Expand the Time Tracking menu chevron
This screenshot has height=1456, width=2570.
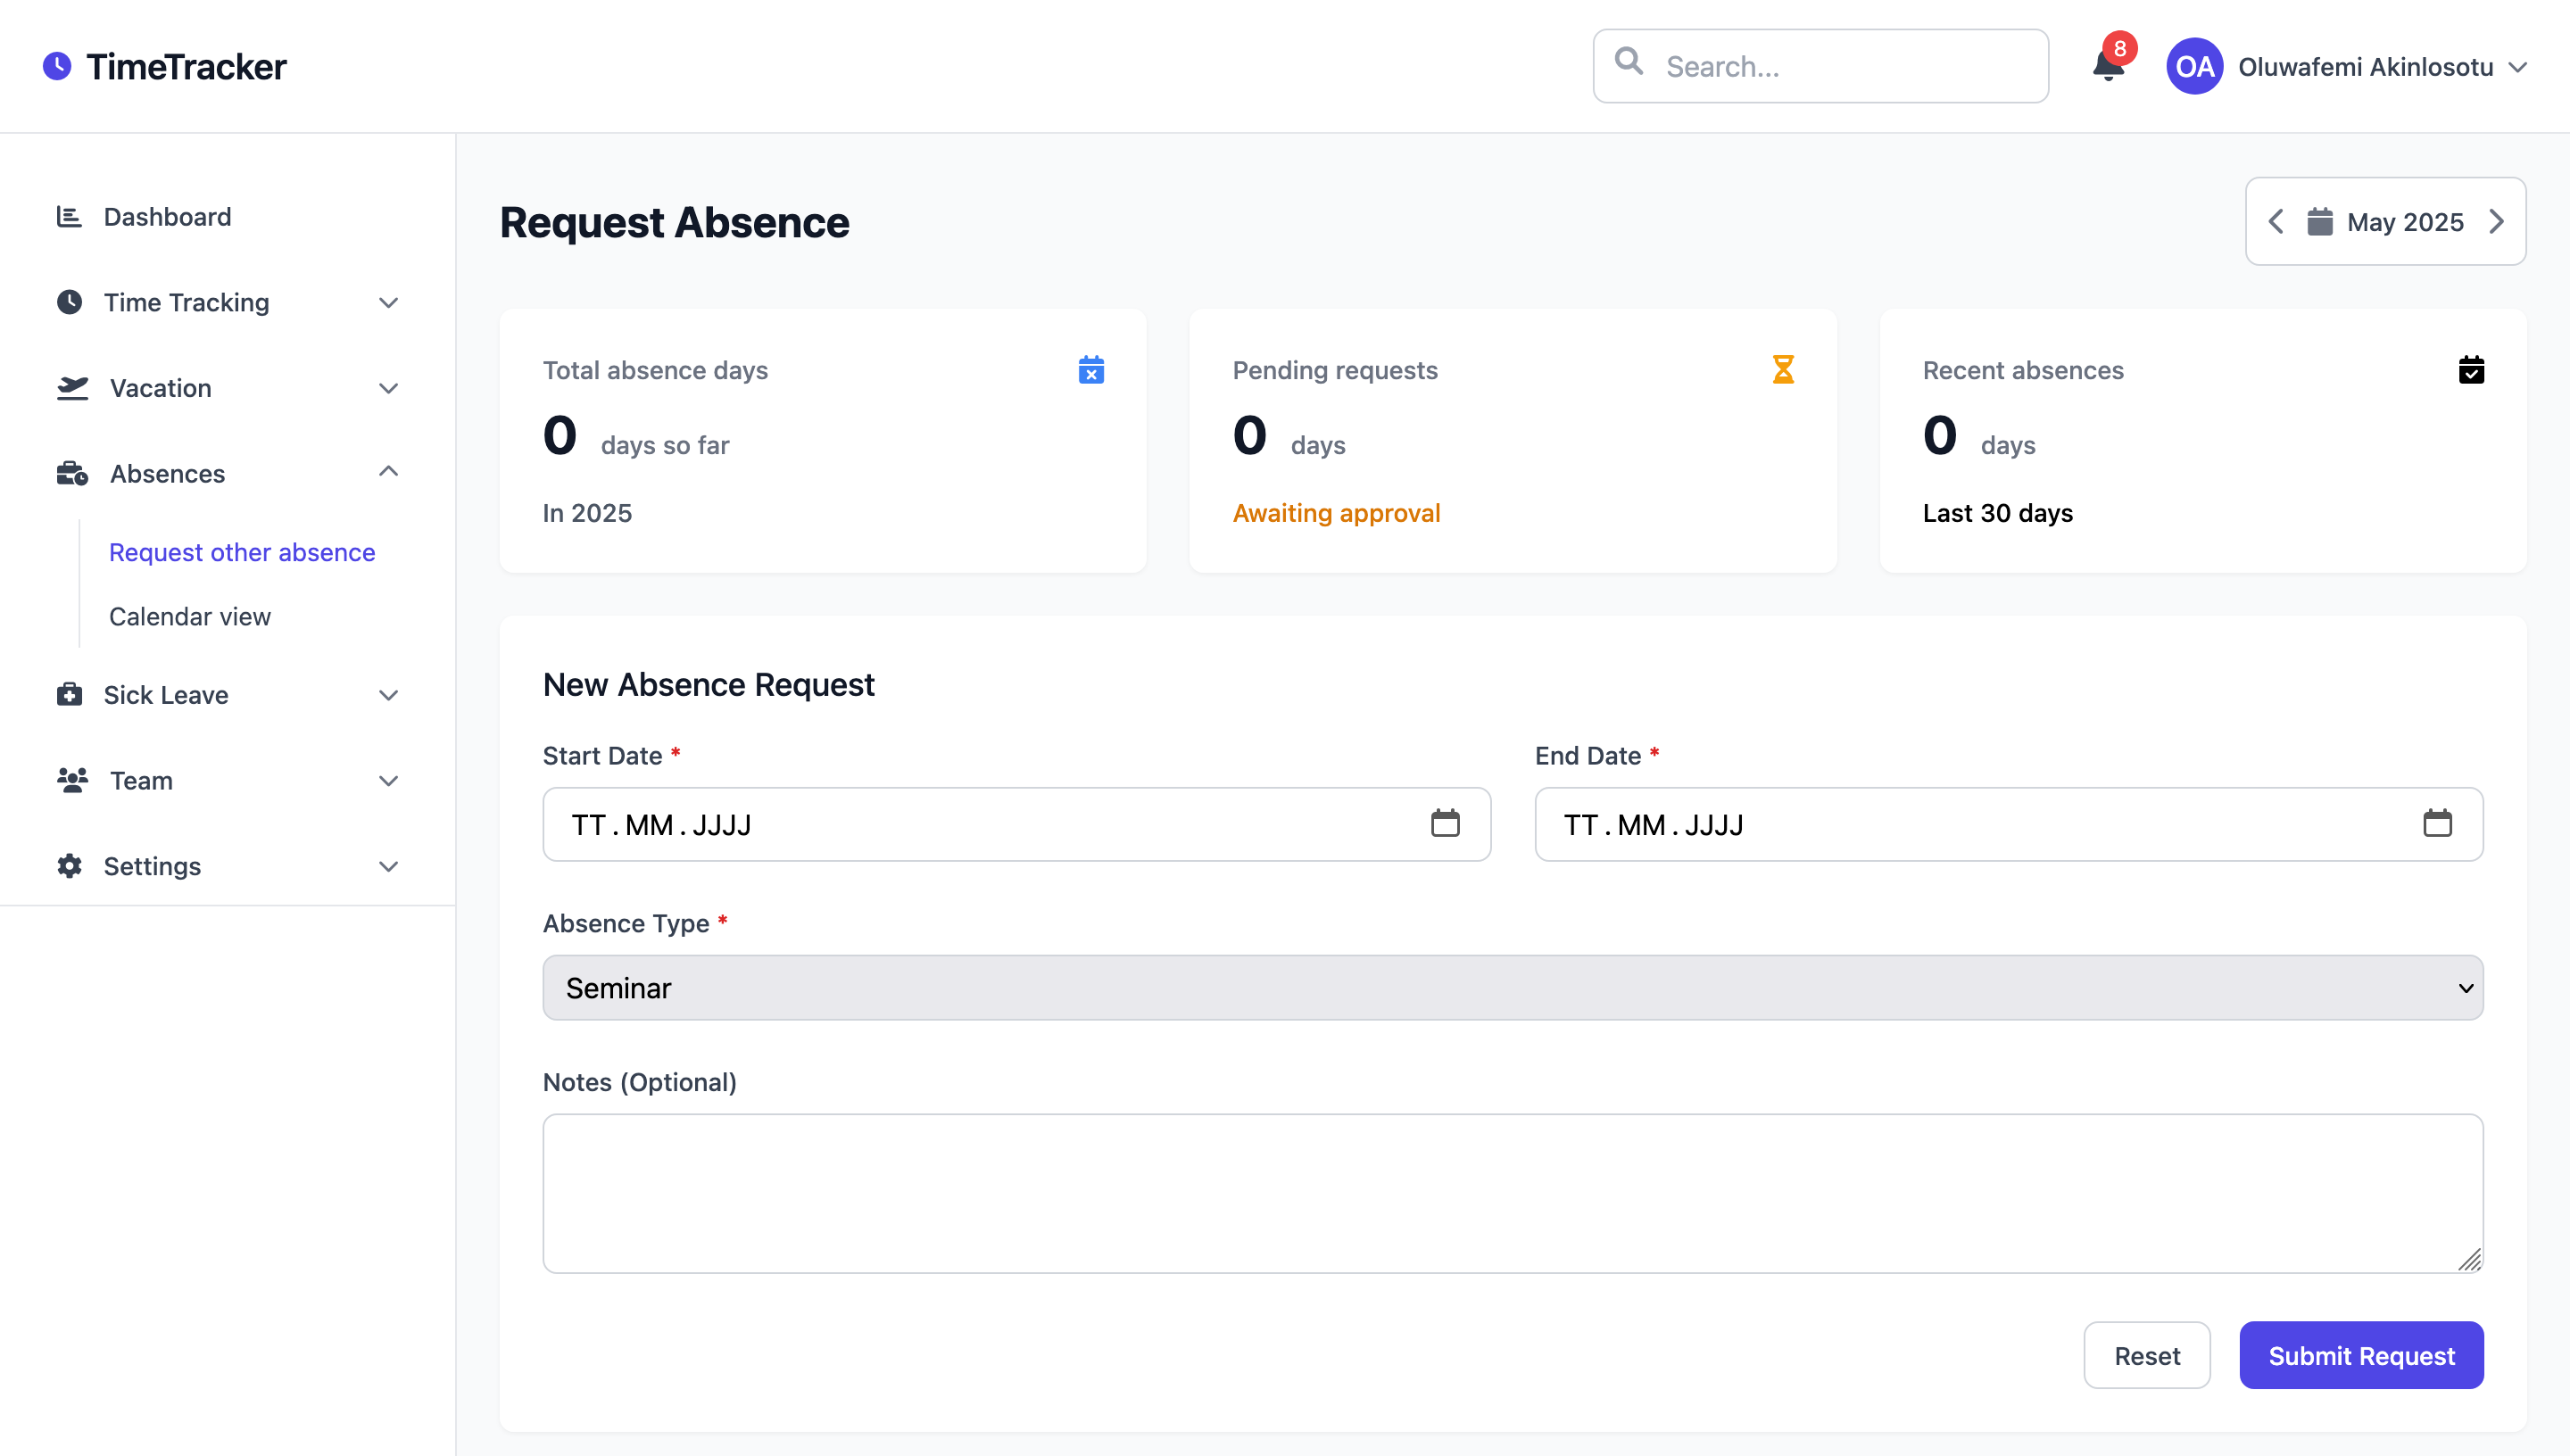click(x=389, y=302)
